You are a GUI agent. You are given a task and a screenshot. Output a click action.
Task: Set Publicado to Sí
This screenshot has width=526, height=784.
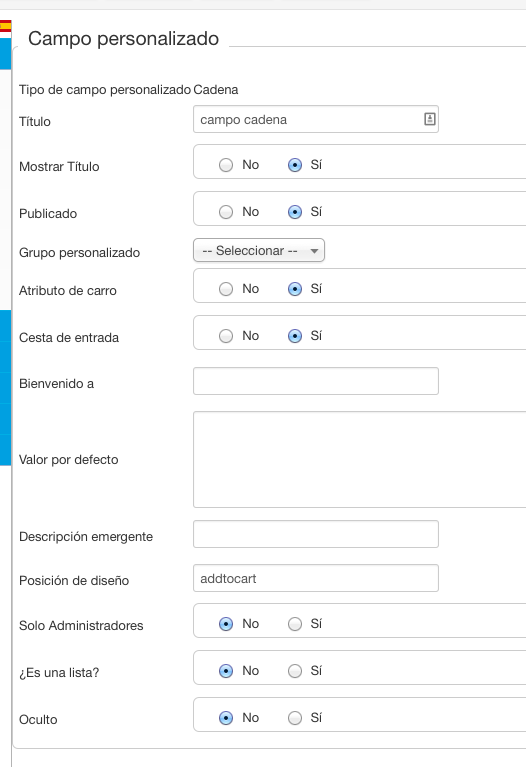295,212
